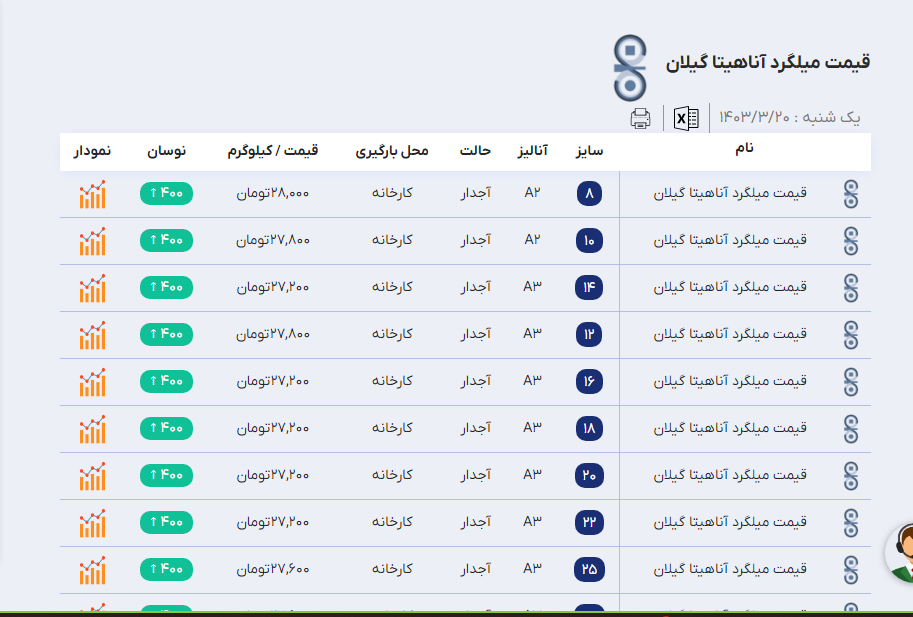The image size is (913, 617).
Task: Click the 'نوسان' column header
Action: pyautogui.click(x=167, y=151)
